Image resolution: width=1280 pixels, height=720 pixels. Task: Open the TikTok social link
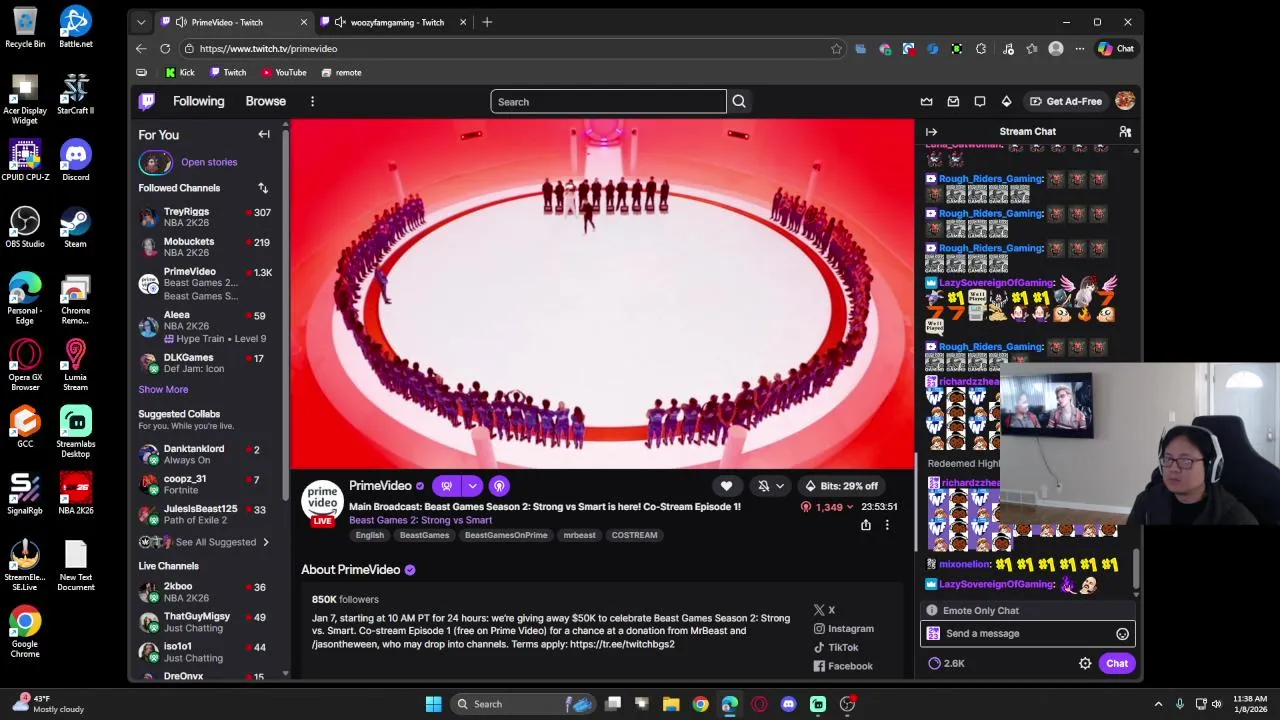point(836,647)
